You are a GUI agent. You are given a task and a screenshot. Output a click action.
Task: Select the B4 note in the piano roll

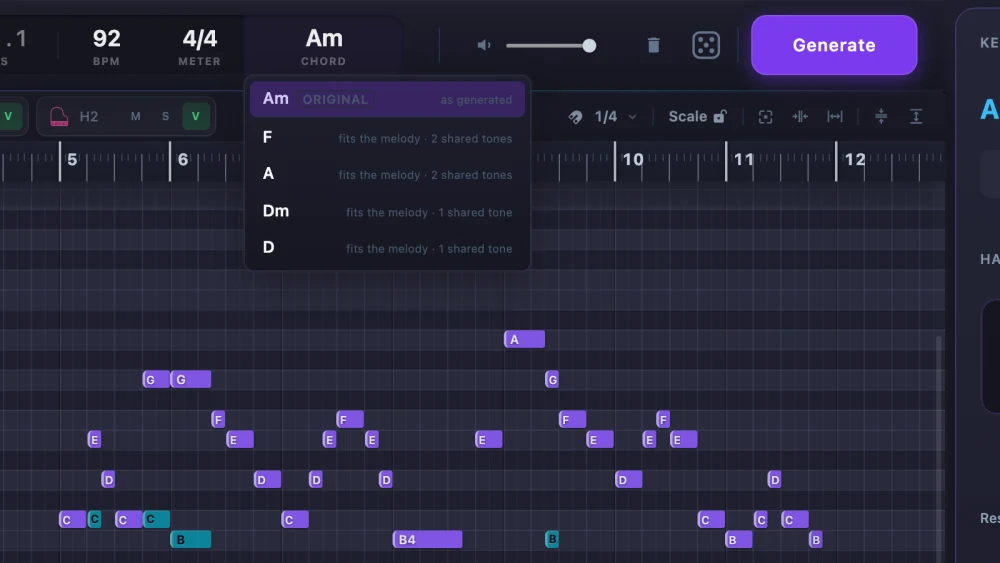427,539
